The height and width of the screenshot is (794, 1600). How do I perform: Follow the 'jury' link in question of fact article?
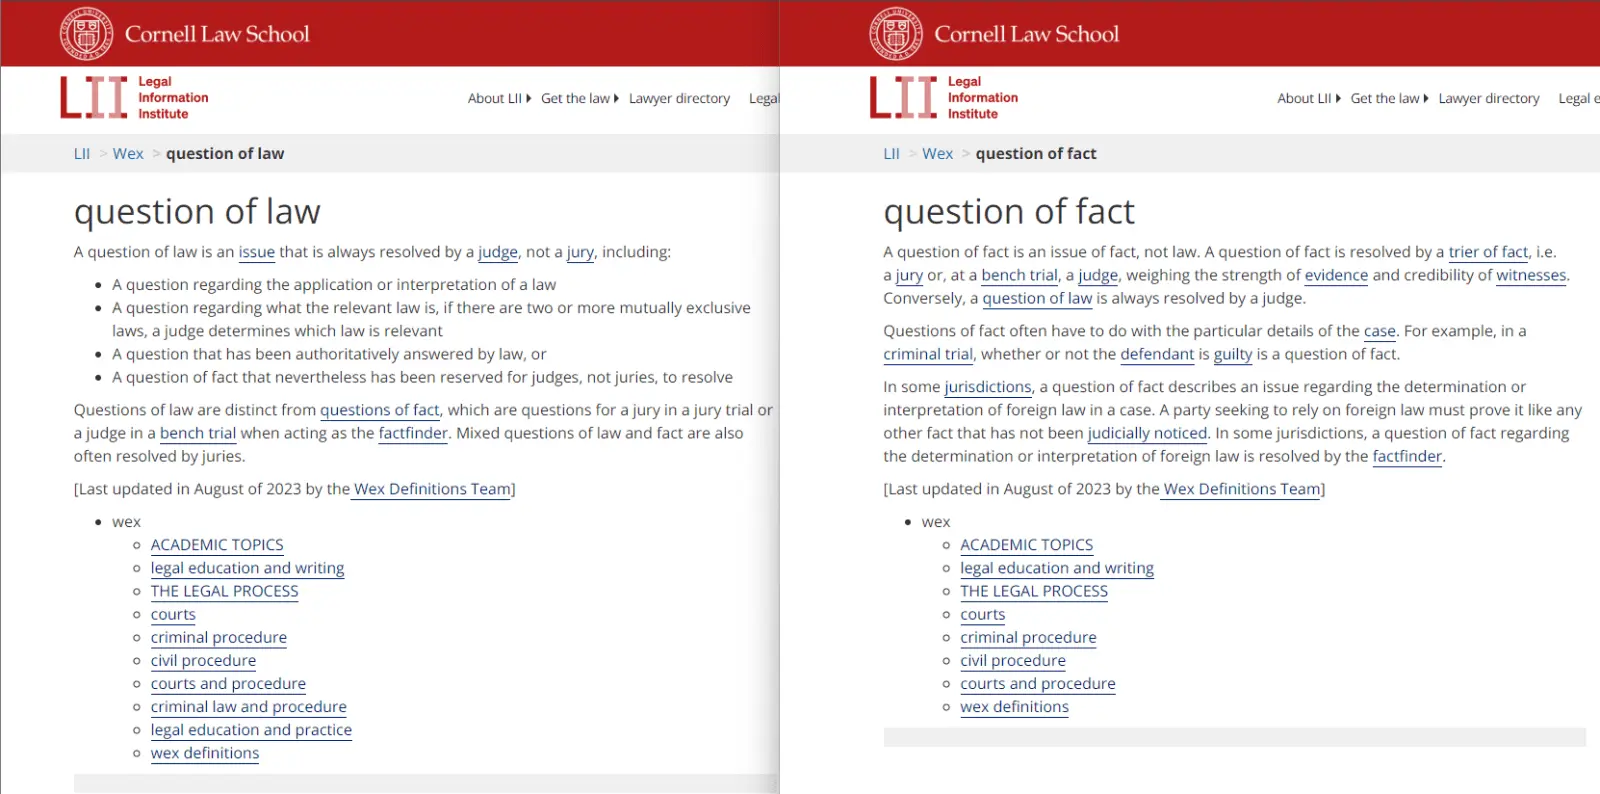909,275
